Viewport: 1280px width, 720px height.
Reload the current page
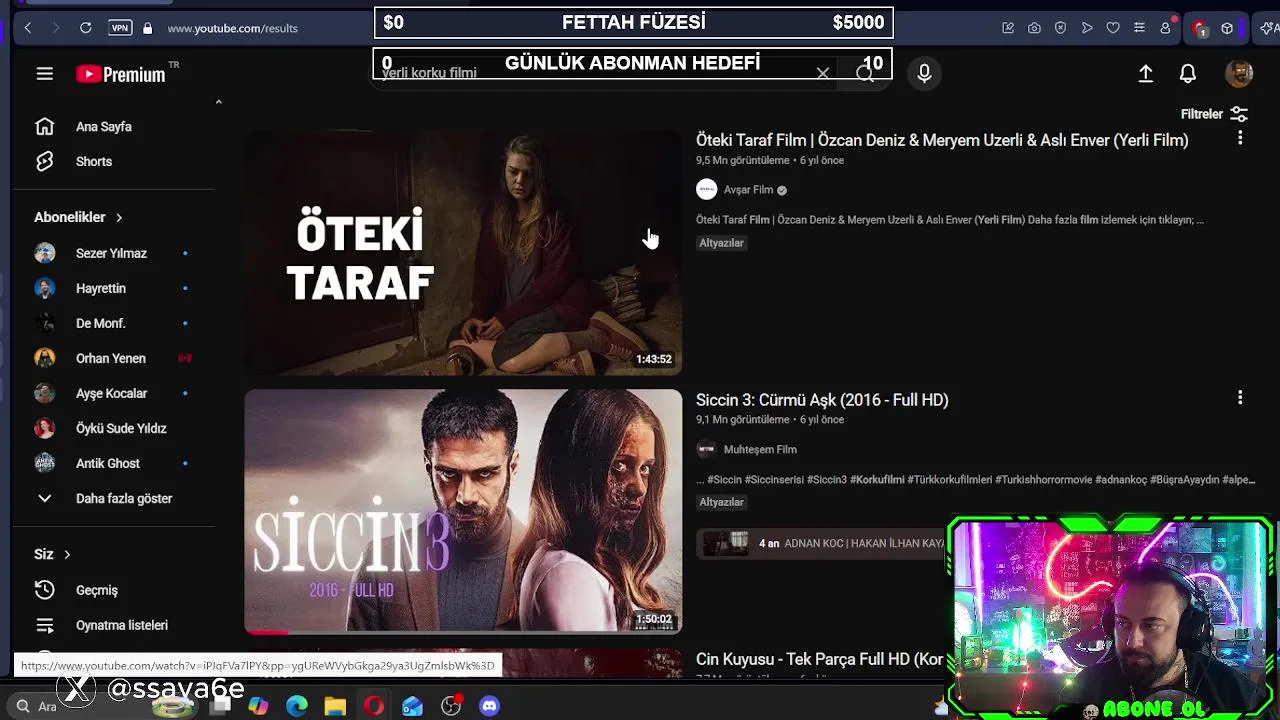point(86,28)
